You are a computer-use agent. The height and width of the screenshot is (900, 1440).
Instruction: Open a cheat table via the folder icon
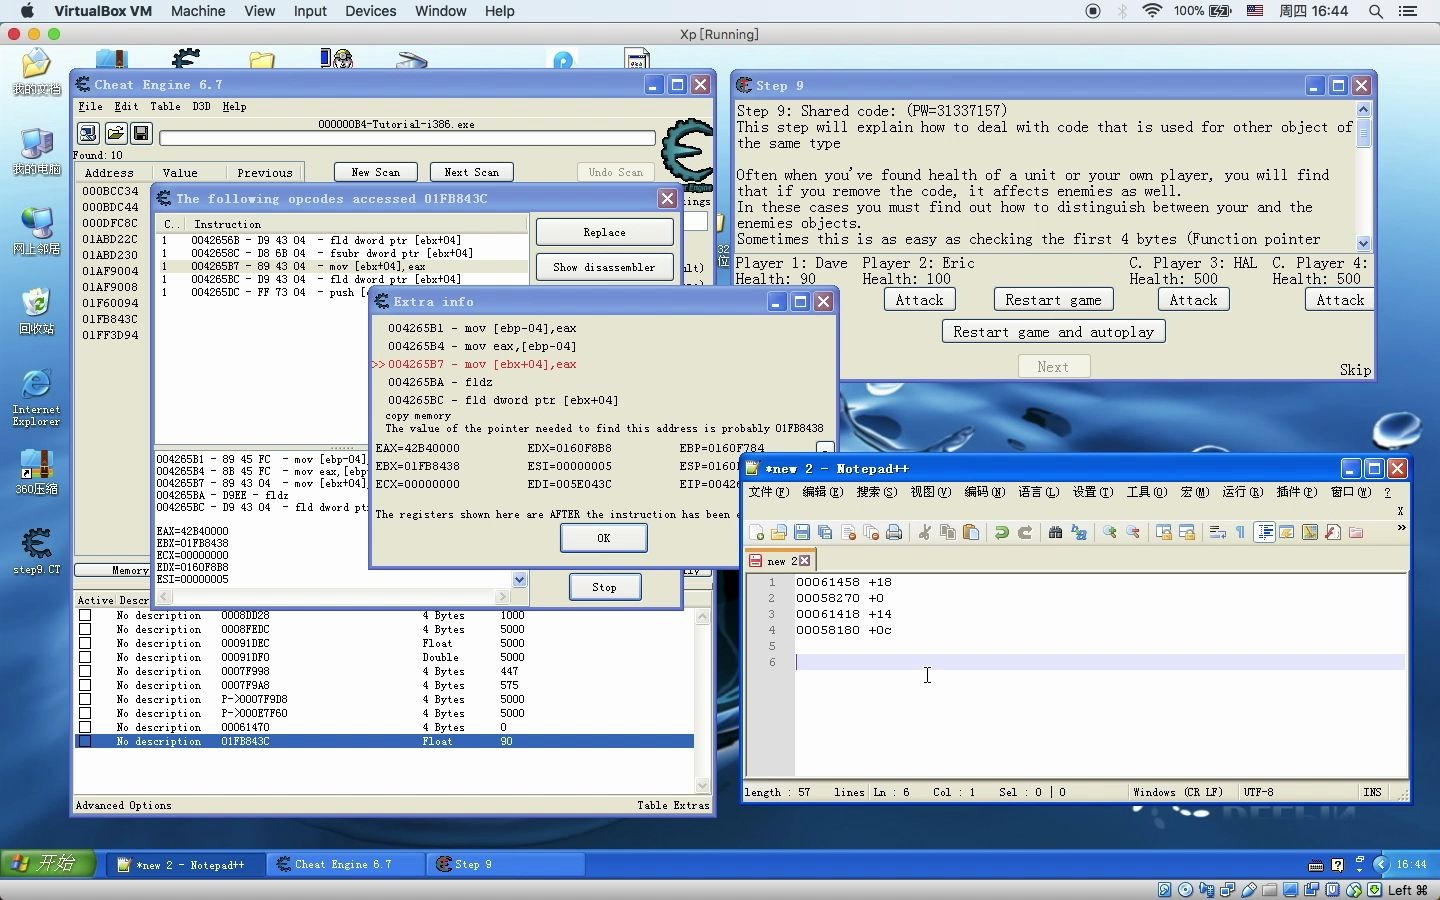(115, 133)
